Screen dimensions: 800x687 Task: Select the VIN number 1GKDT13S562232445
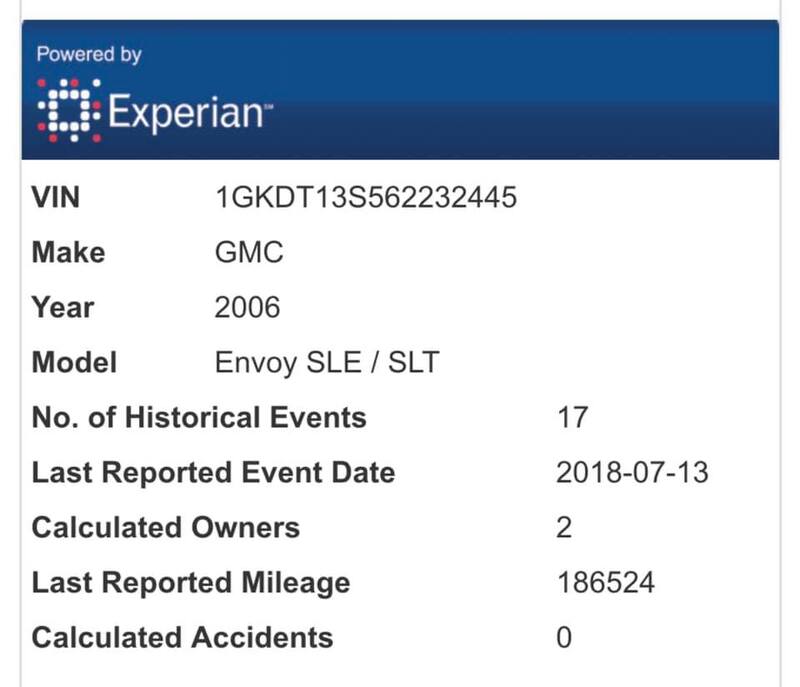pyautogui.click(x=366, y=197)
